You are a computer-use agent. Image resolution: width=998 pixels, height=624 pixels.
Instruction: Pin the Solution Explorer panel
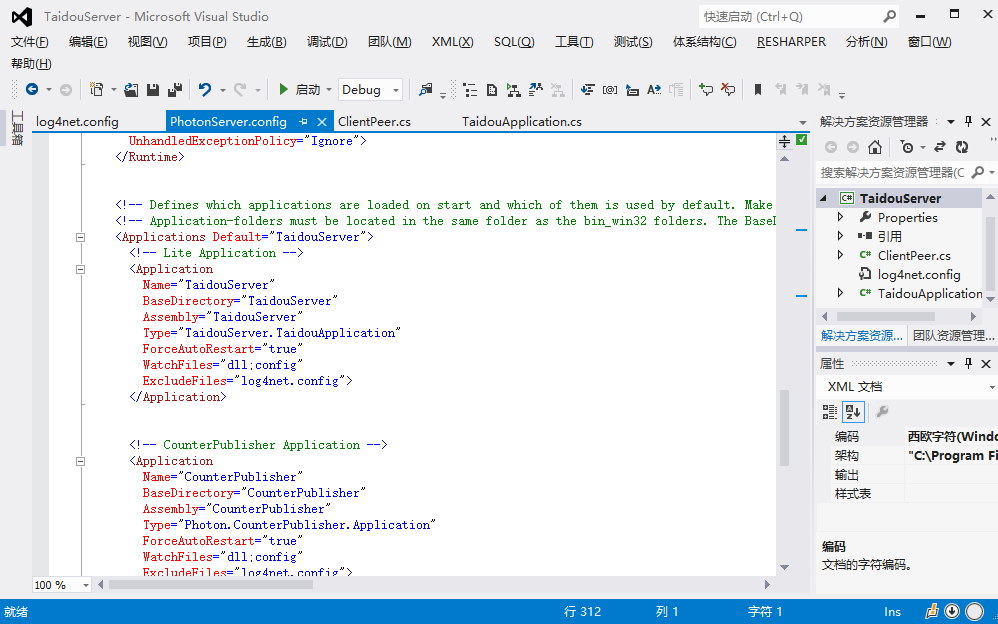coord(968,121)
